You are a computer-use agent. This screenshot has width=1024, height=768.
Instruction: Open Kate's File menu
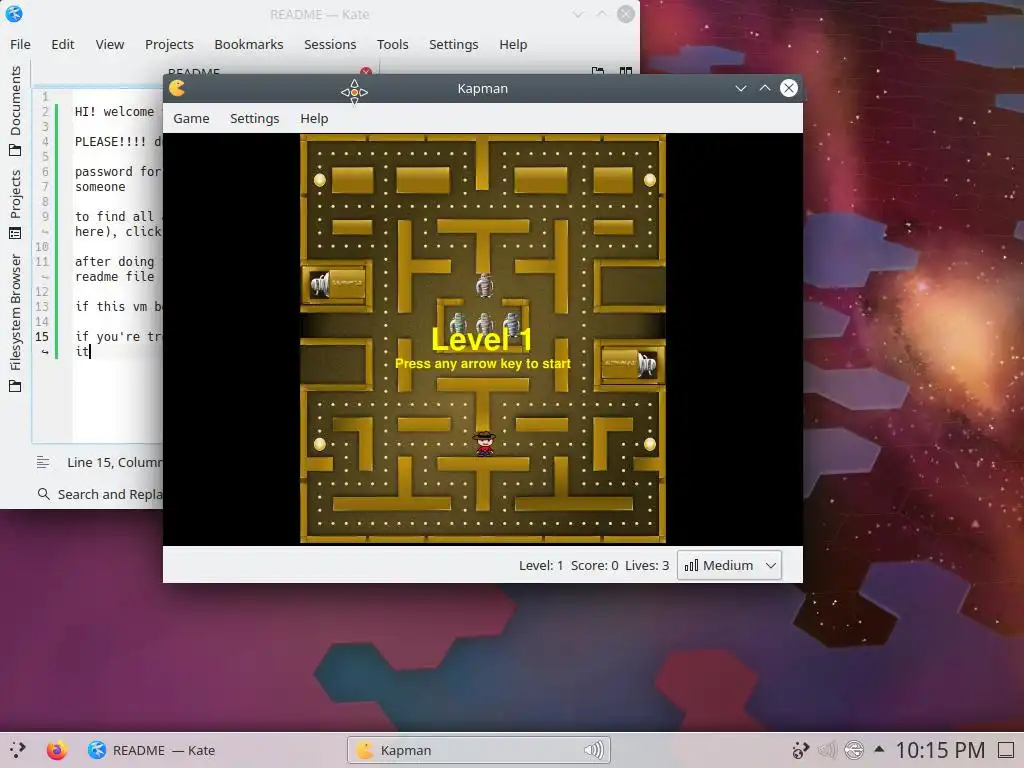(x=20, y=44)
